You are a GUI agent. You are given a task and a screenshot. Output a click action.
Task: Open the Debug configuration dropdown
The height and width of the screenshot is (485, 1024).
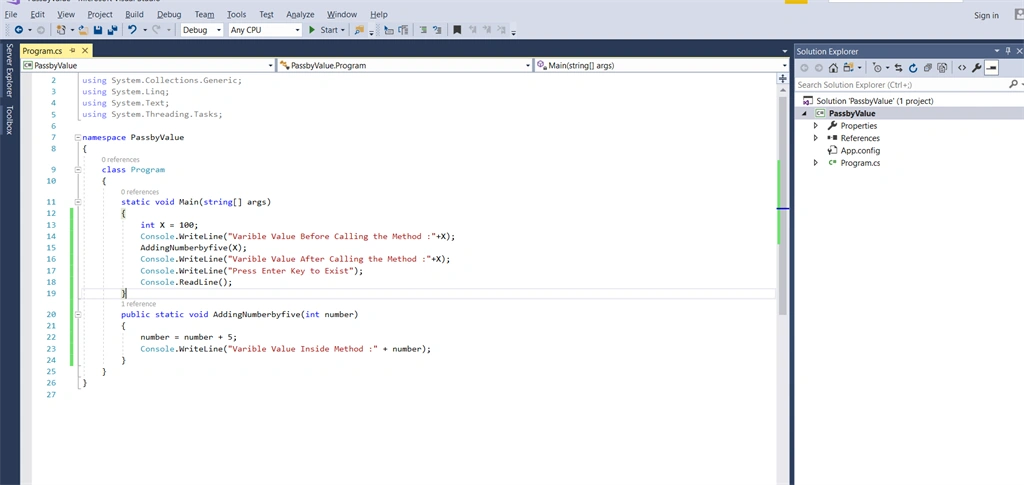202,30
